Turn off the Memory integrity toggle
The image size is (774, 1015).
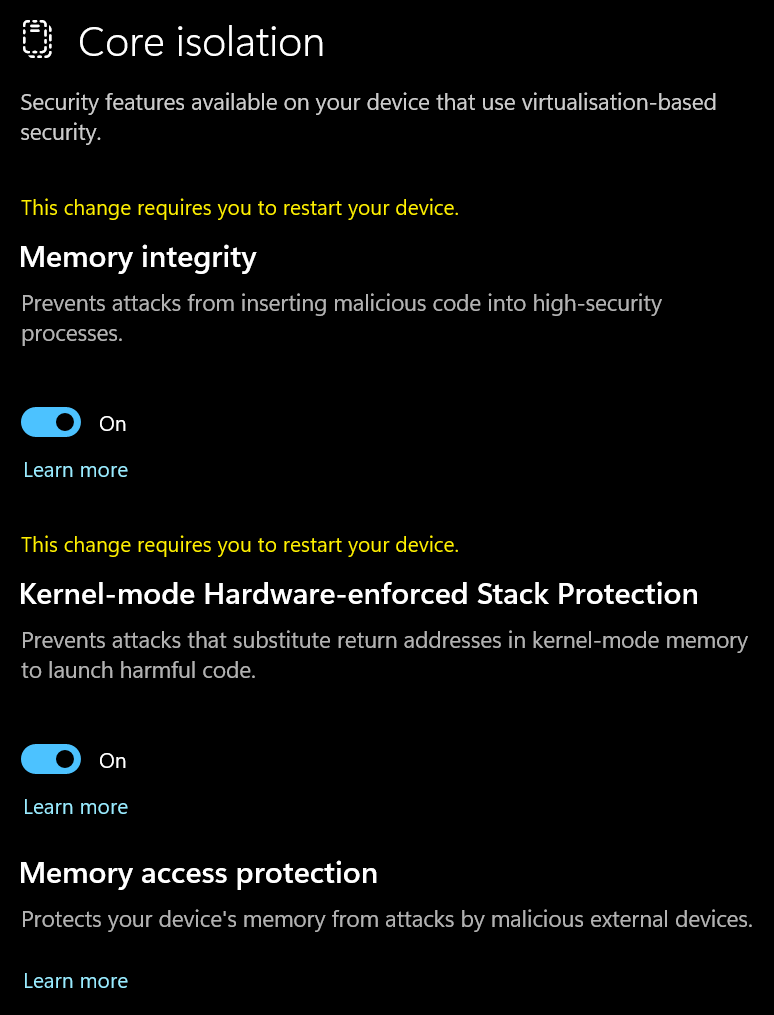click(x=51, y=423)
